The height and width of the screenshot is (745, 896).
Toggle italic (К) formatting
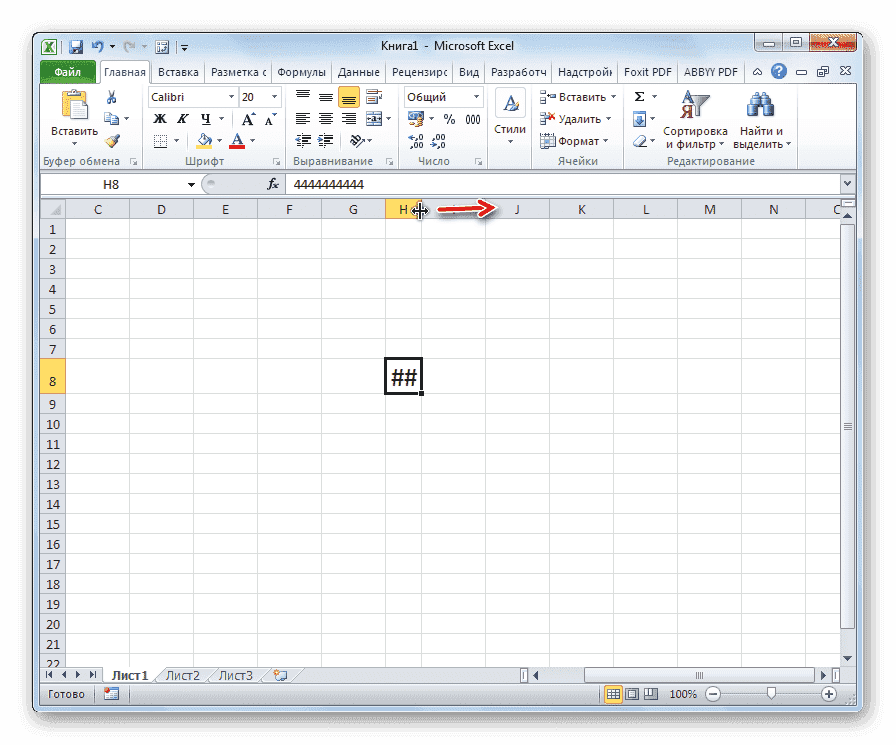point(184,119)
